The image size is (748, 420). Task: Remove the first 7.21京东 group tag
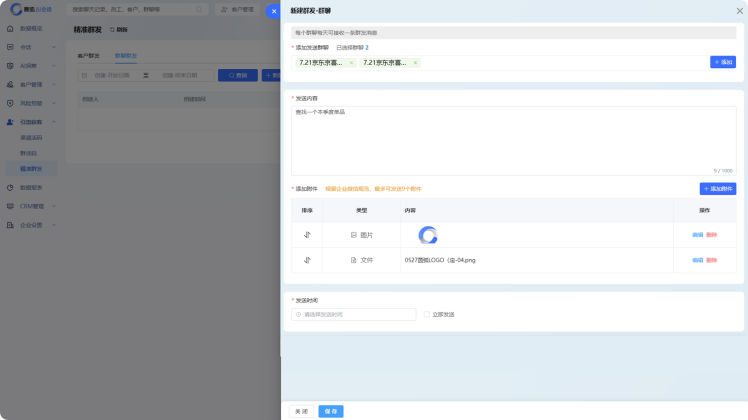click(351, 63)
